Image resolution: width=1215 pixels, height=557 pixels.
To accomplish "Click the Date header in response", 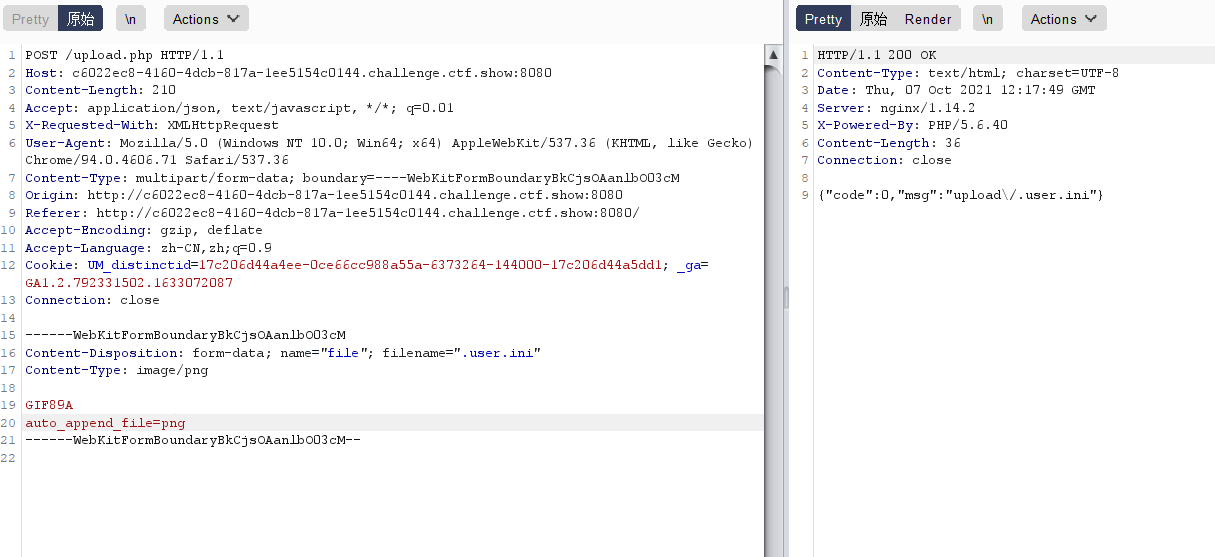I will pyautogui.click(x=956, y=90).
